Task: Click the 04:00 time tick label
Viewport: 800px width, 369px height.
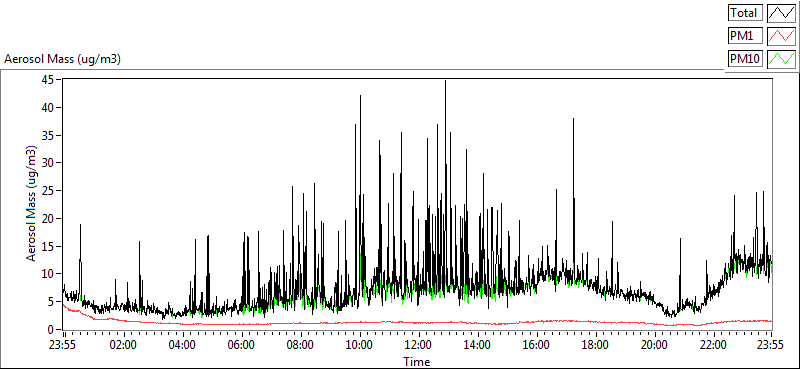Action: coord(182,344)
